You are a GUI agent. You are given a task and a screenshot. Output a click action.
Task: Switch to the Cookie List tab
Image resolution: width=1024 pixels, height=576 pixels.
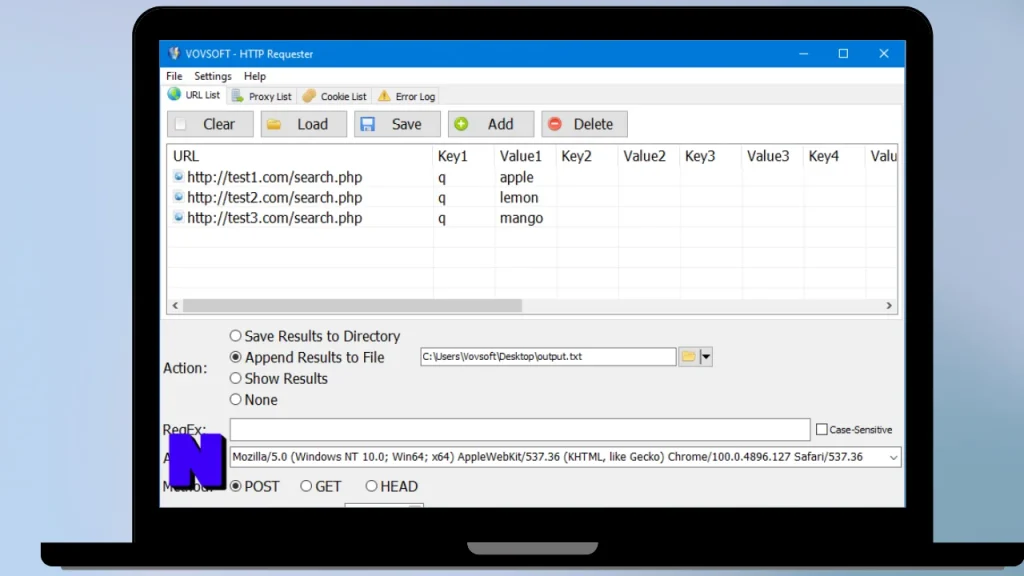(x=335, y=96)
